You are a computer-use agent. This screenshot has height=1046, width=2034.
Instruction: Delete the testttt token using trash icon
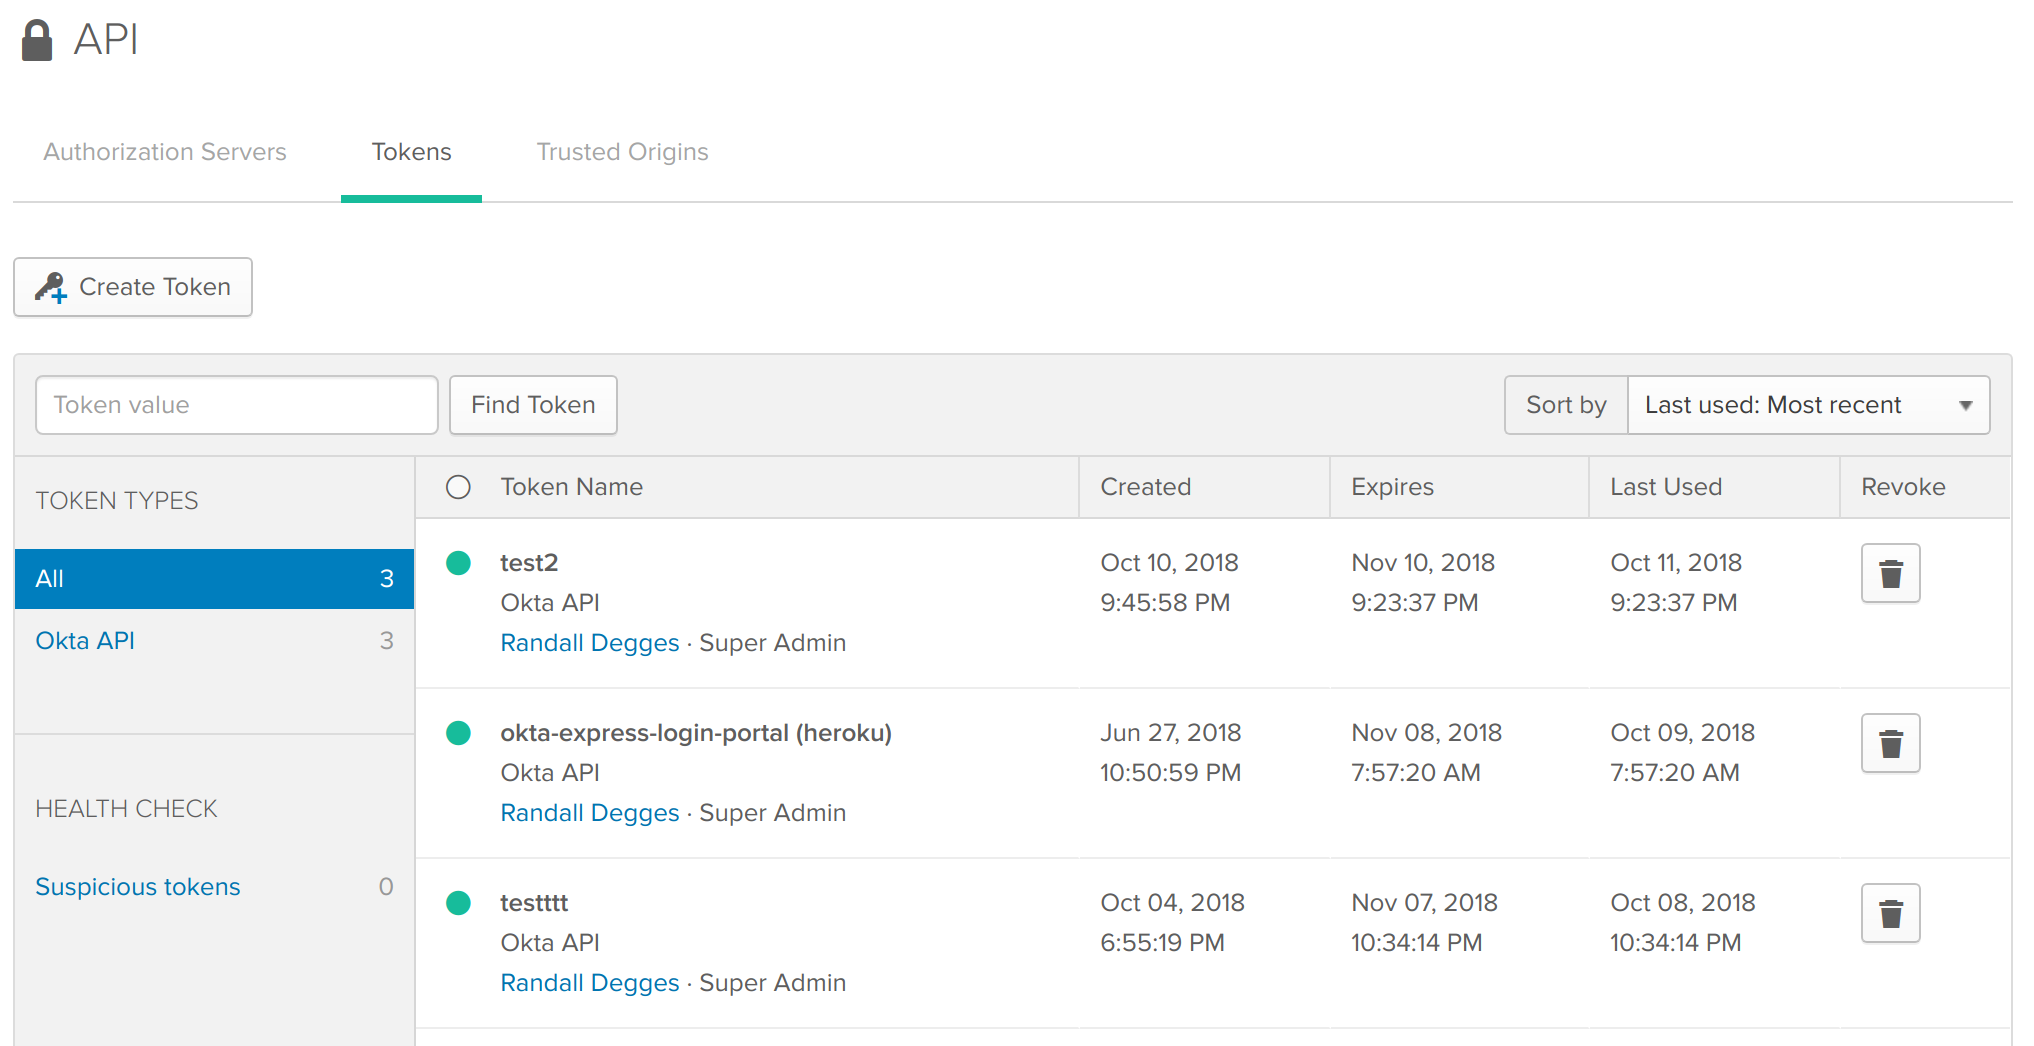1890,914
